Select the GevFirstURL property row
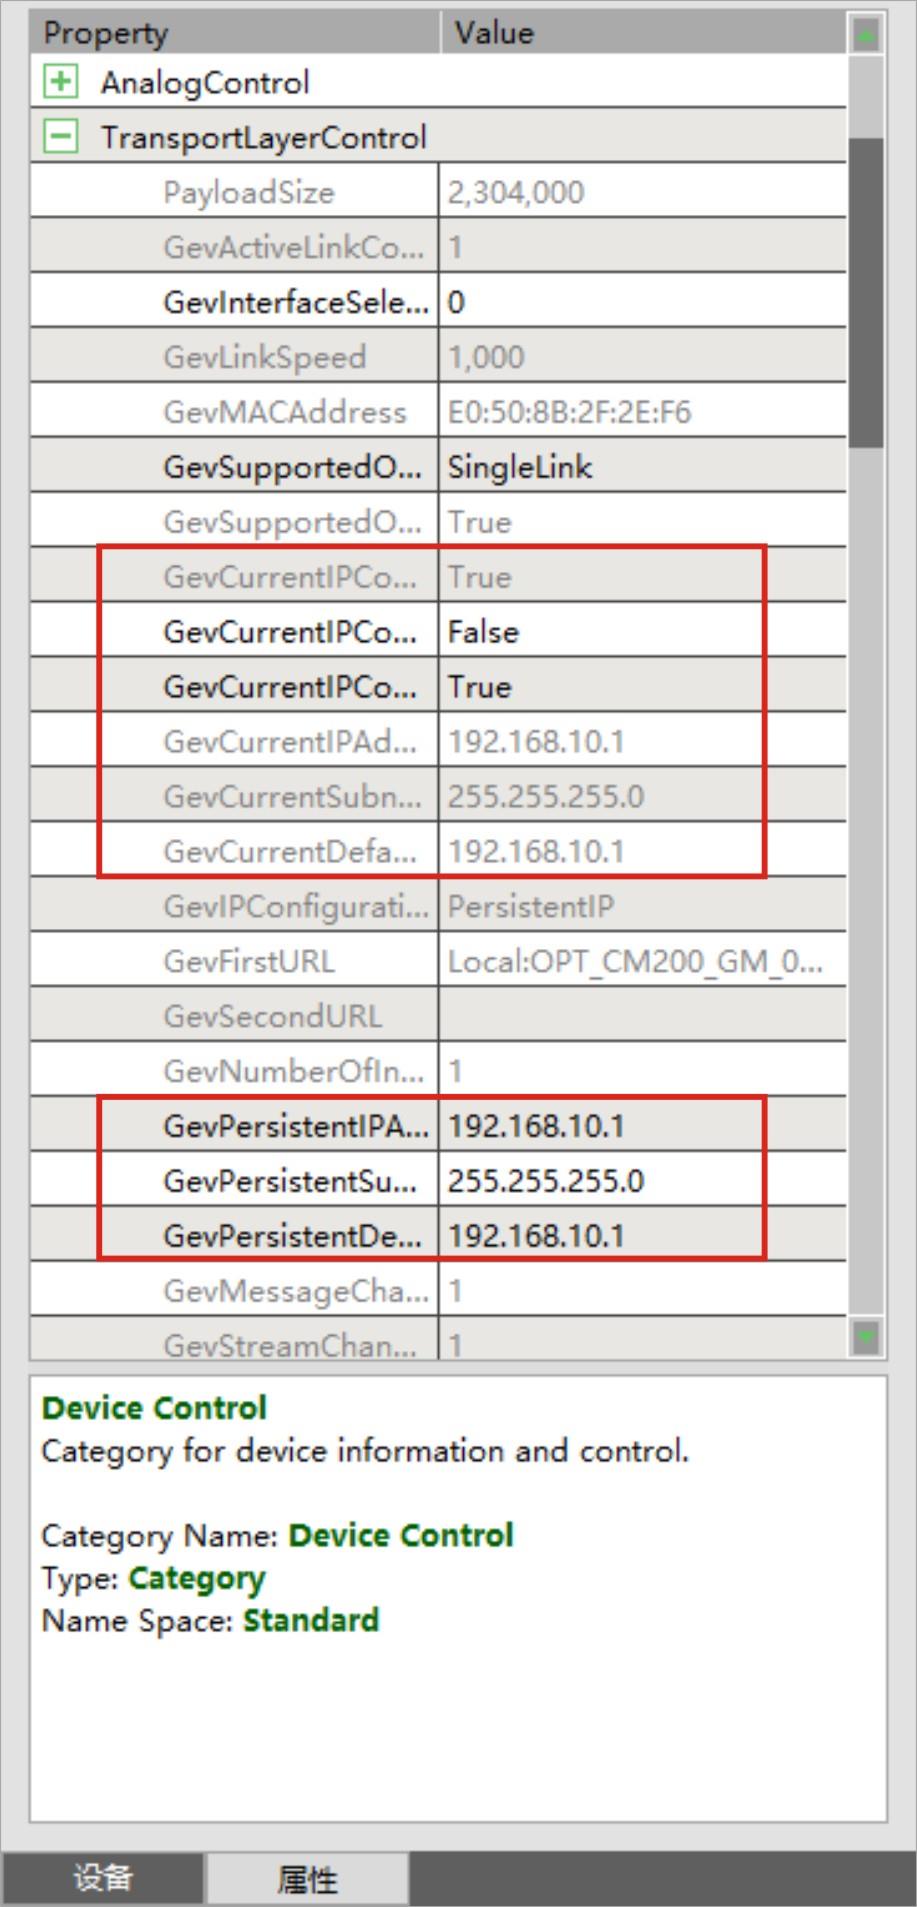This screenshot has width=917, height=1907. pos(249,961)
